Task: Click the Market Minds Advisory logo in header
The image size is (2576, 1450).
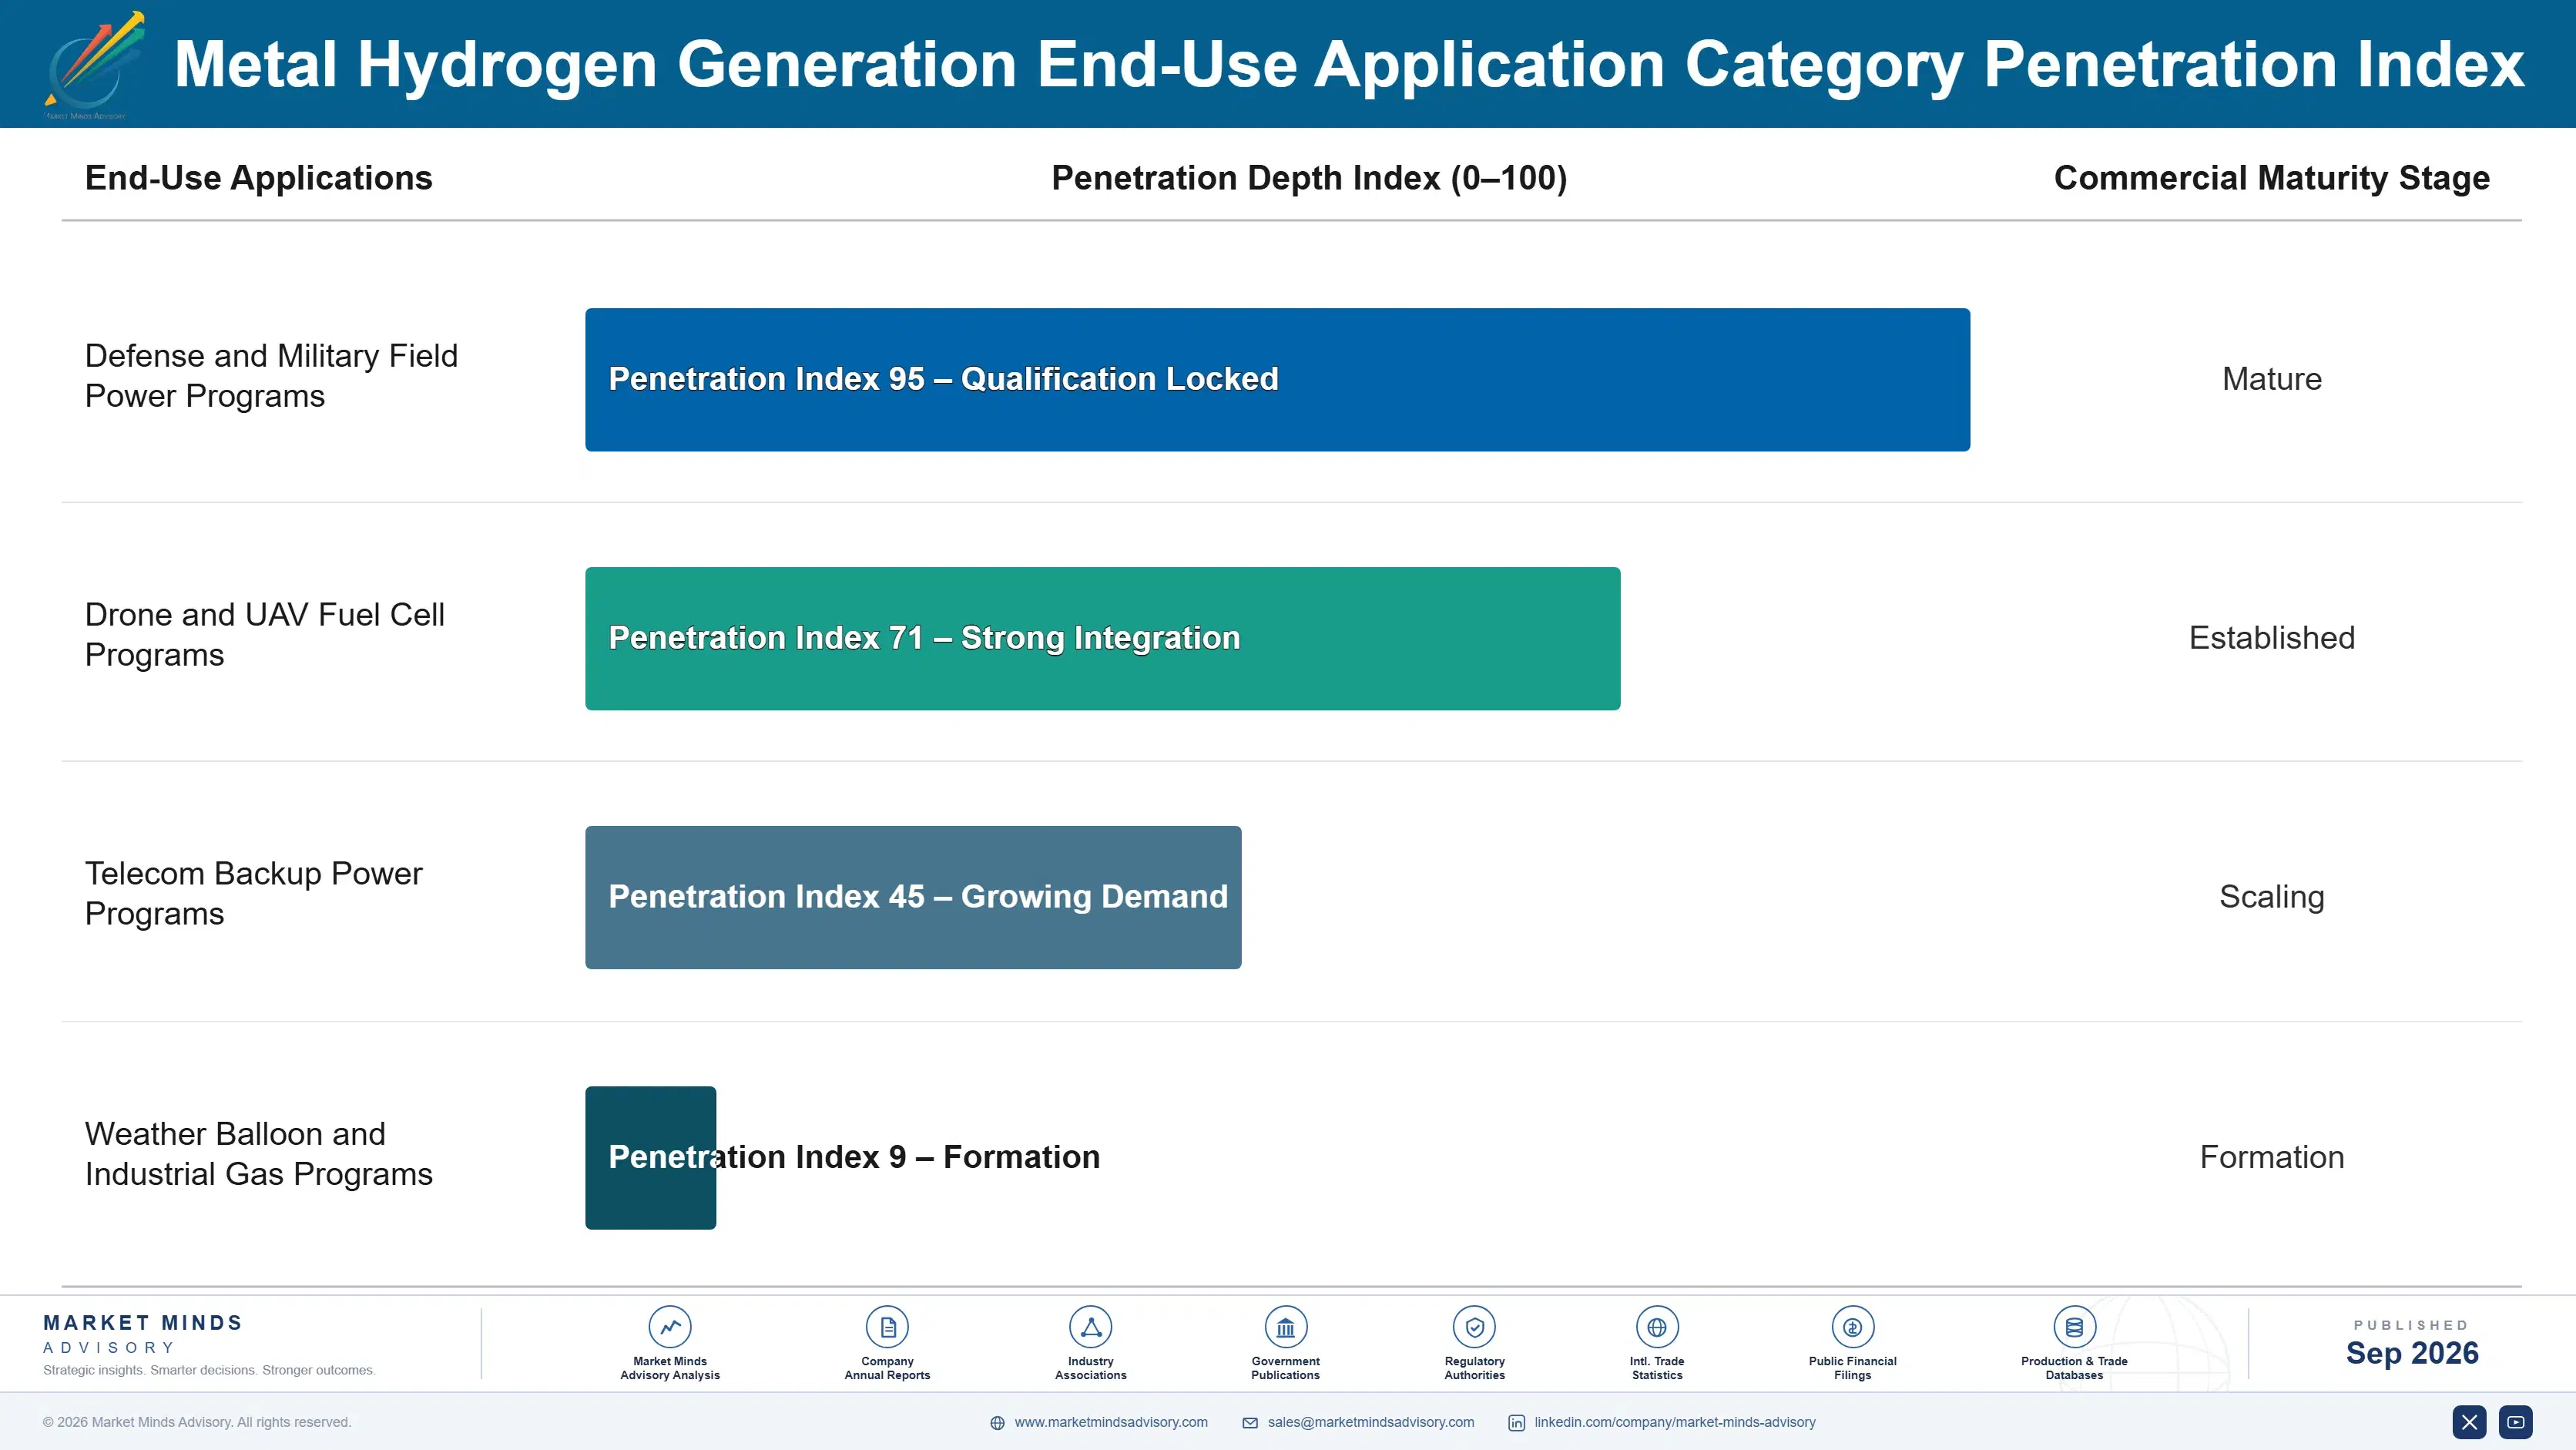Action: click(x=93, y=64)
